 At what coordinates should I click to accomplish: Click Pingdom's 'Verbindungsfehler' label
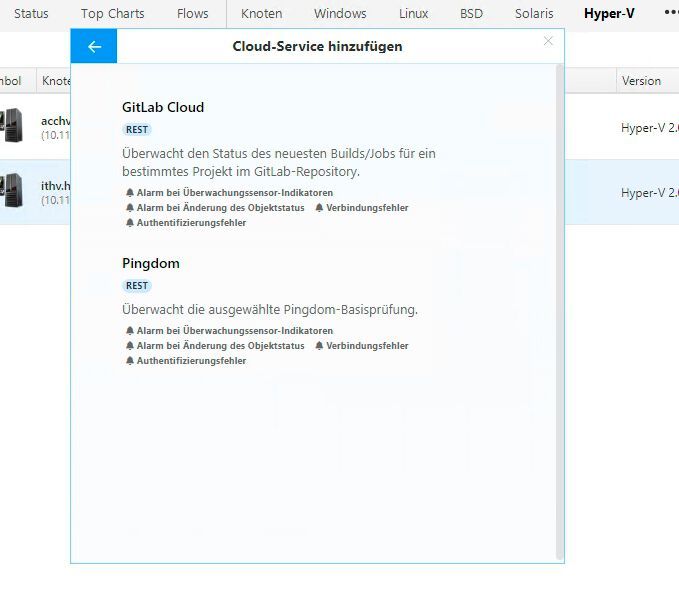tap(367, 346)
